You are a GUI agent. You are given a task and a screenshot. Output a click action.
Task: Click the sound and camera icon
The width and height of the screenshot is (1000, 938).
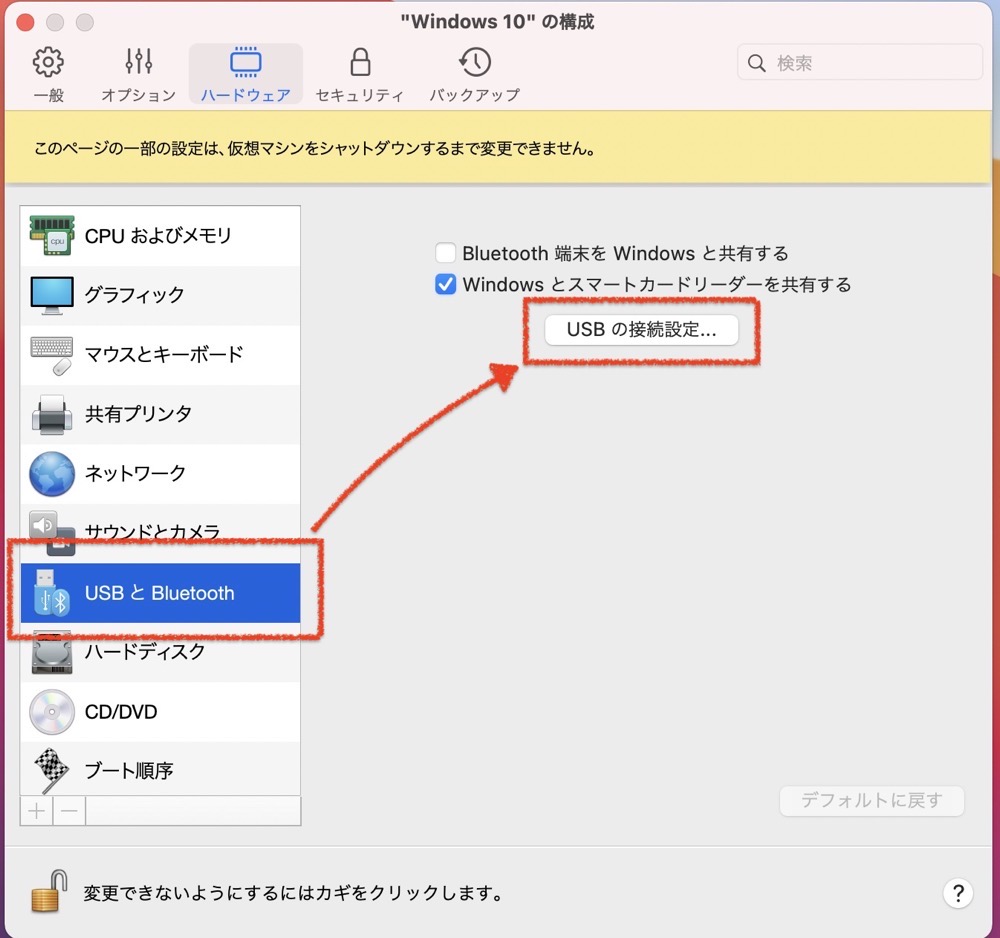(x=52, y=533)
